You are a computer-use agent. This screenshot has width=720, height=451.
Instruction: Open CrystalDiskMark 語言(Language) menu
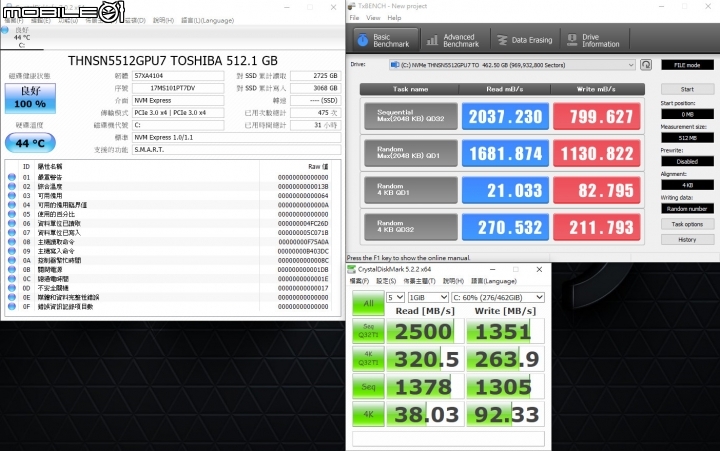494,281
